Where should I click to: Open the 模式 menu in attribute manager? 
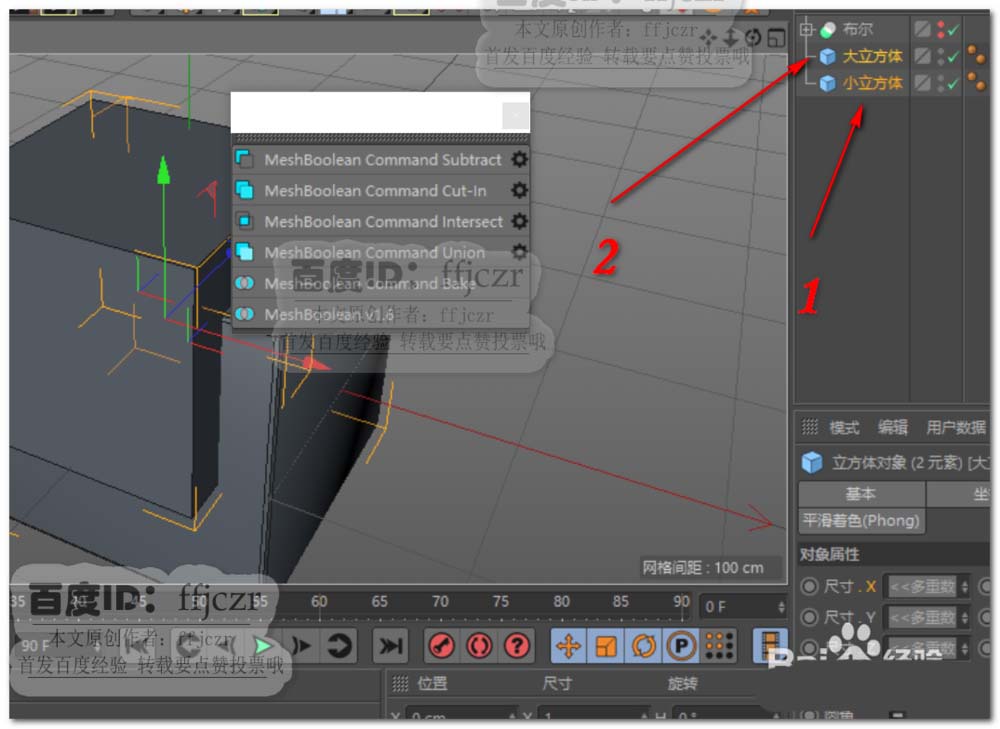pyautogui.click(x=845, y=427)
